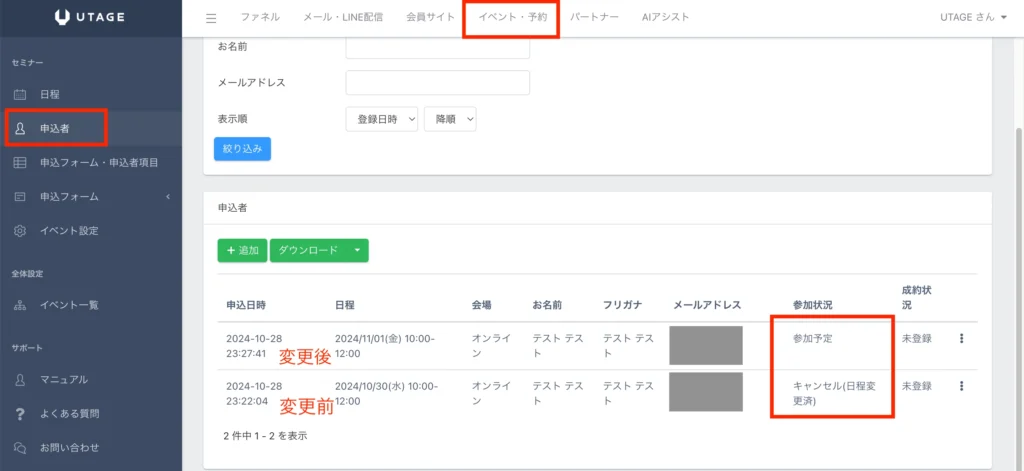Click the ダウンロード button
Image resolution: width=1024 pixels, height=471 pixels.
[x=308, y=250]
